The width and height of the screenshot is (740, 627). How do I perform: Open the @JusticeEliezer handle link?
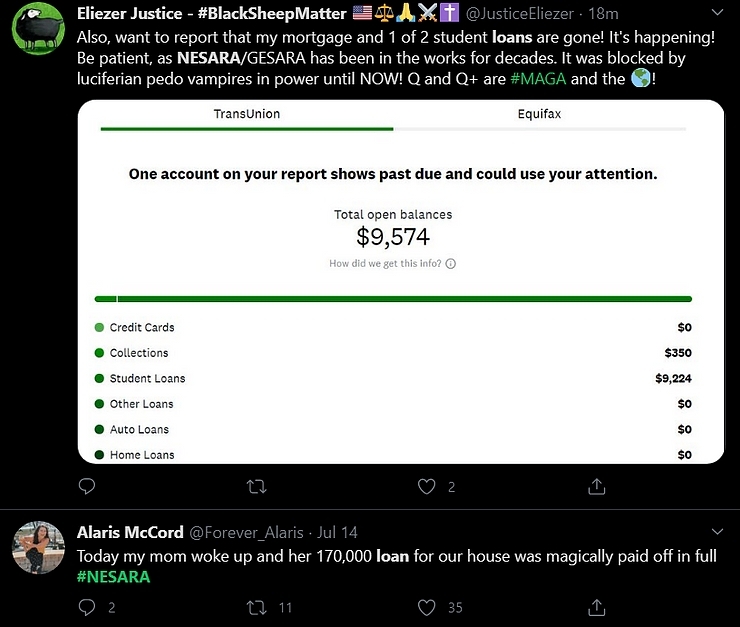(x=520, y=14)
